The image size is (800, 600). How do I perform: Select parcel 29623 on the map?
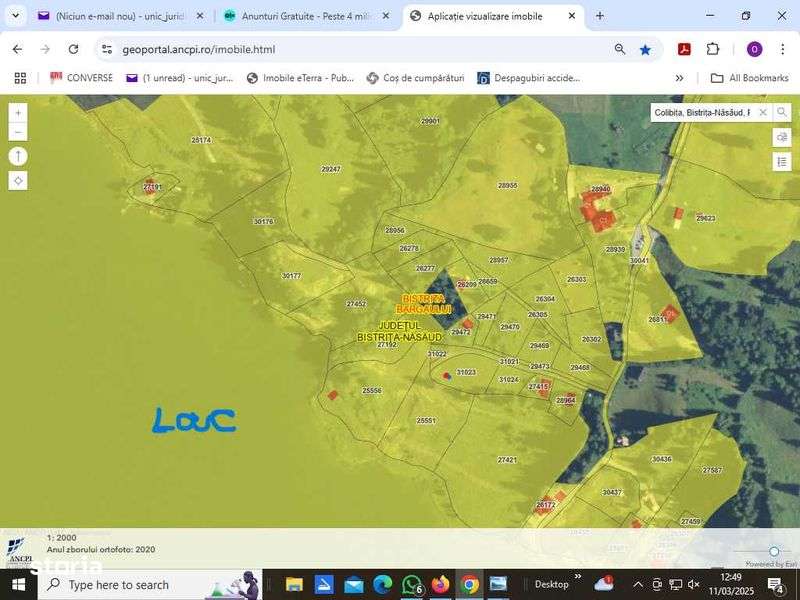[x=706, y=218]
